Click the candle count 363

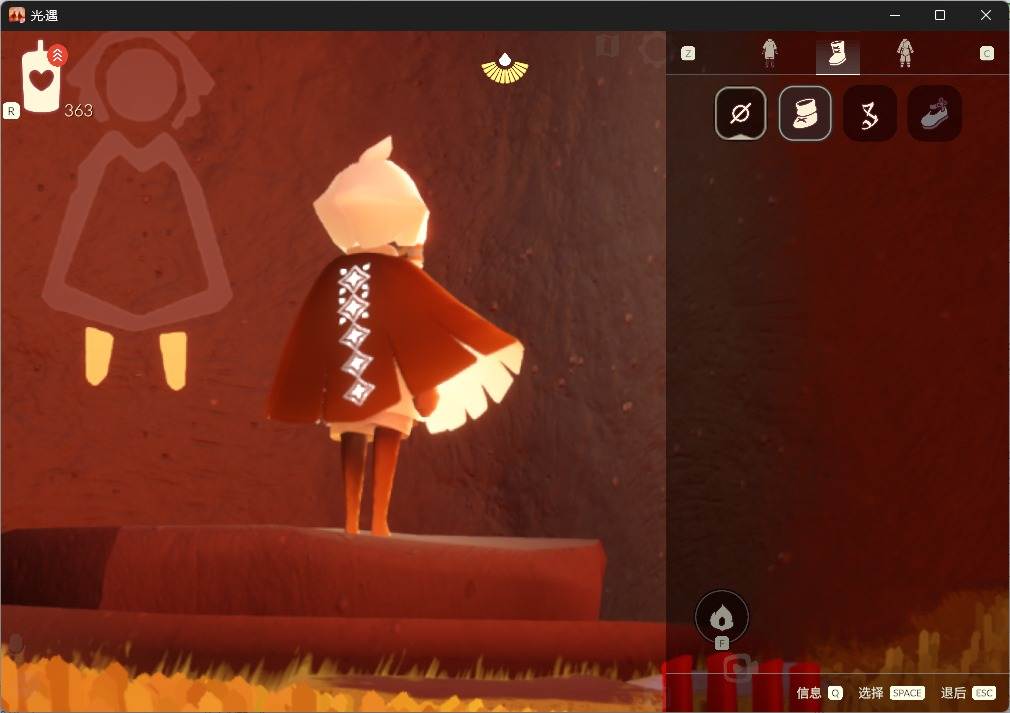pos(79,111)
